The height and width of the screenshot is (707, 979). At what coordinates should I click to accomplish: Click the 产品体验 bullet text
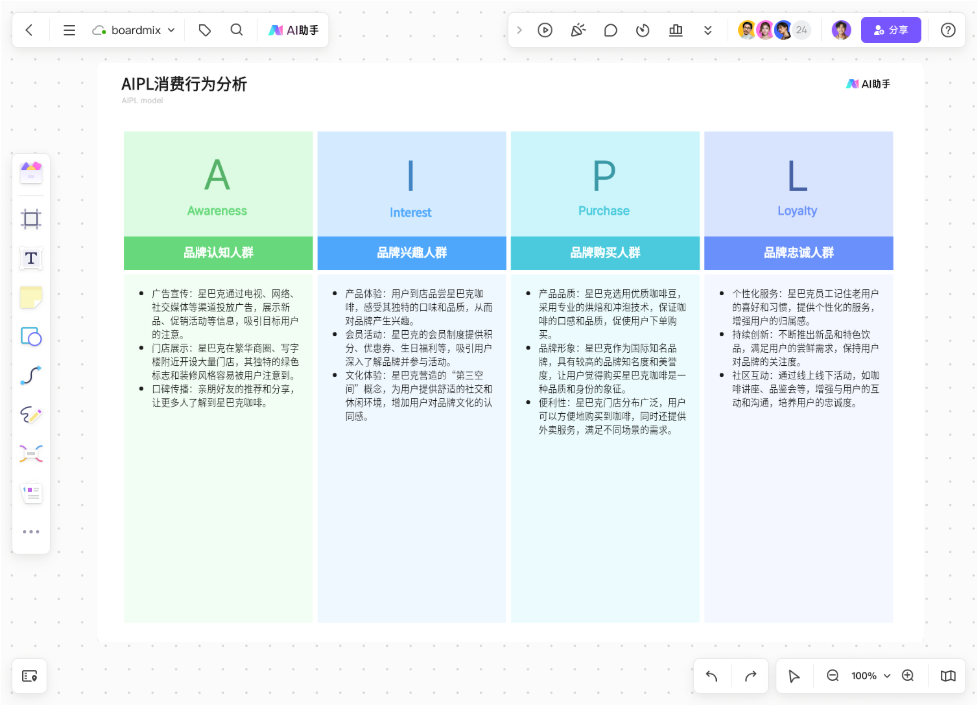(x=418, y=307)
